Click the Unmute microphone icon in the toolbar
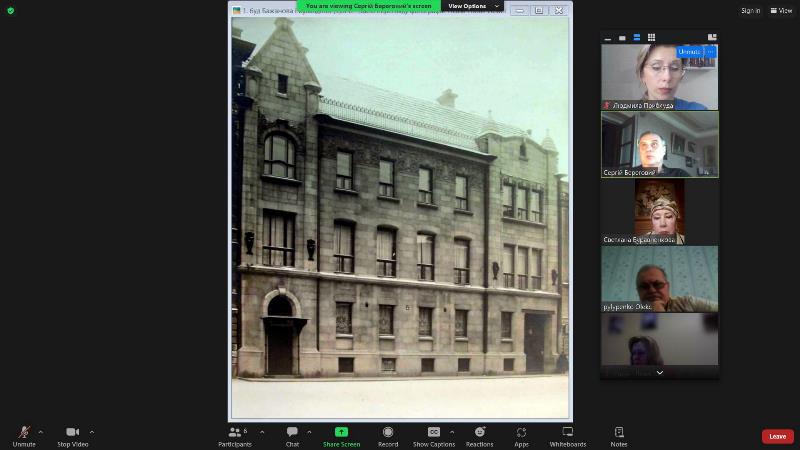Screen dimensions: 800x450 click(x=24, y=432)
